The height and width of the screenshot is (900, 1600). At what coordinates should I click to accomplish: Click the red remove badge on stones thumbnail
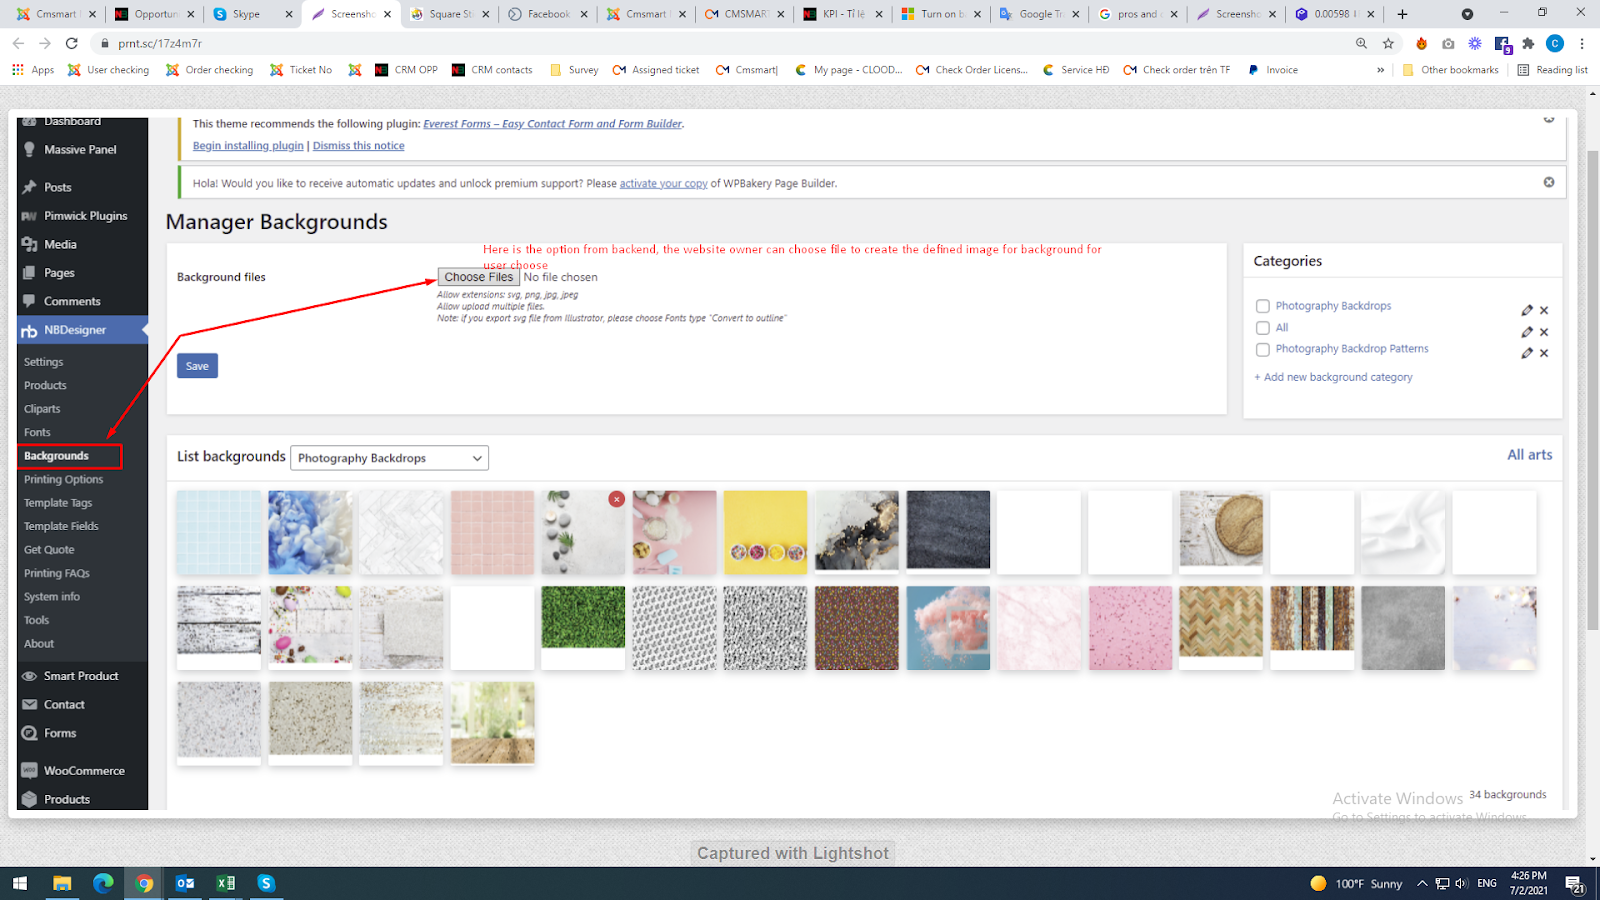617,499
